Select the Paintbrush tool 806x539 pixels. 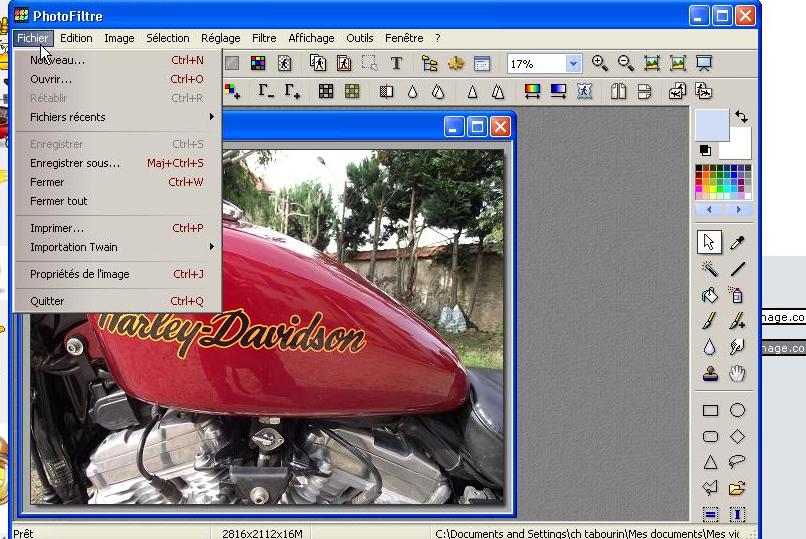710,321
